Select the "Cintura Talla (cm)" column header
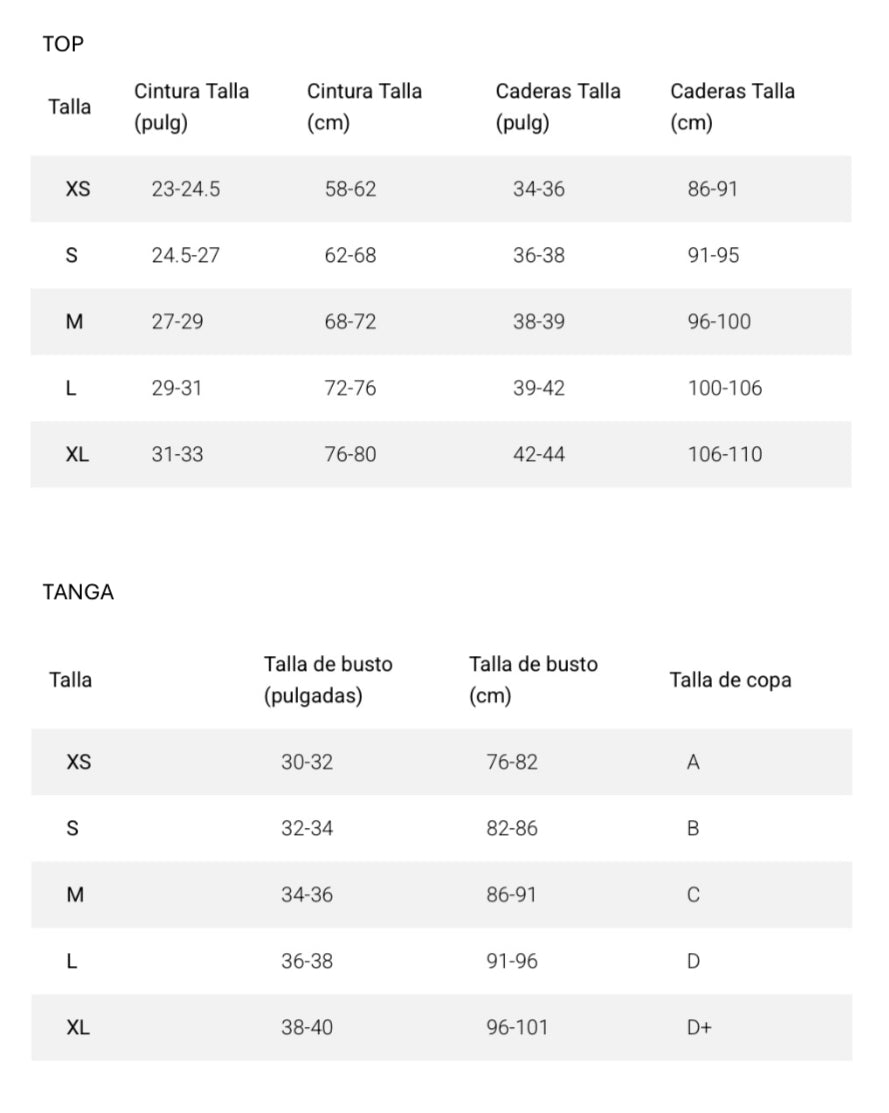This screenshot has width=889, height=1113. click(364, 107)
